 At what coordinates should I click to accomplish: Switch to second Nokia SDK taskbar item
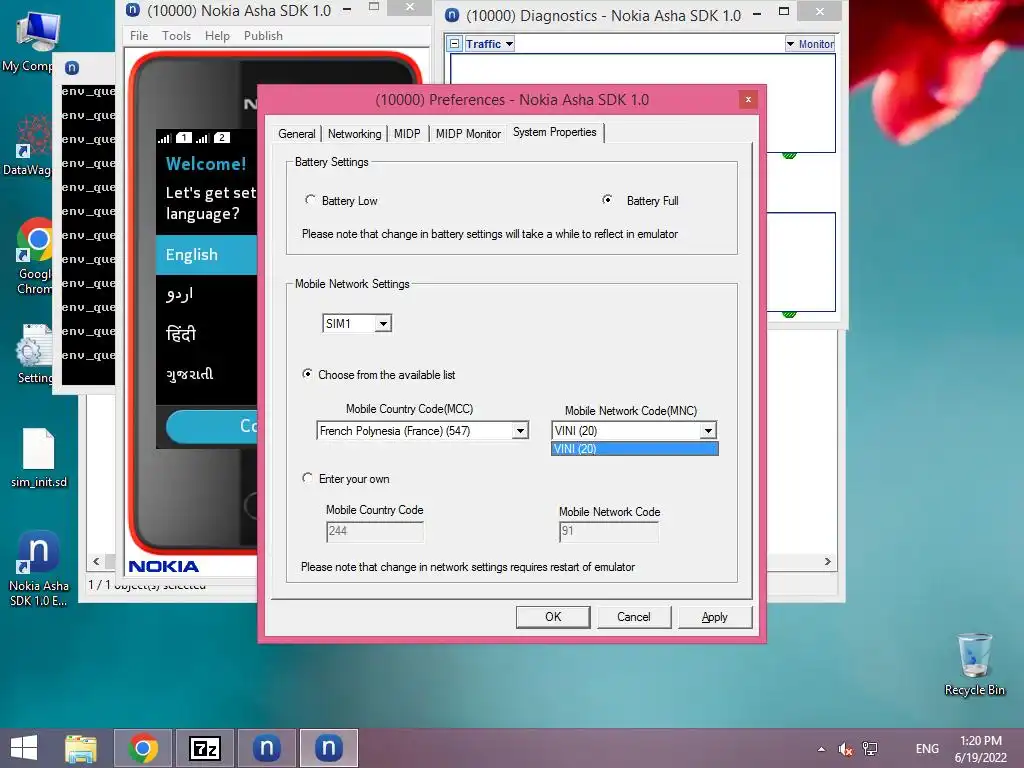tap(328, 748)
